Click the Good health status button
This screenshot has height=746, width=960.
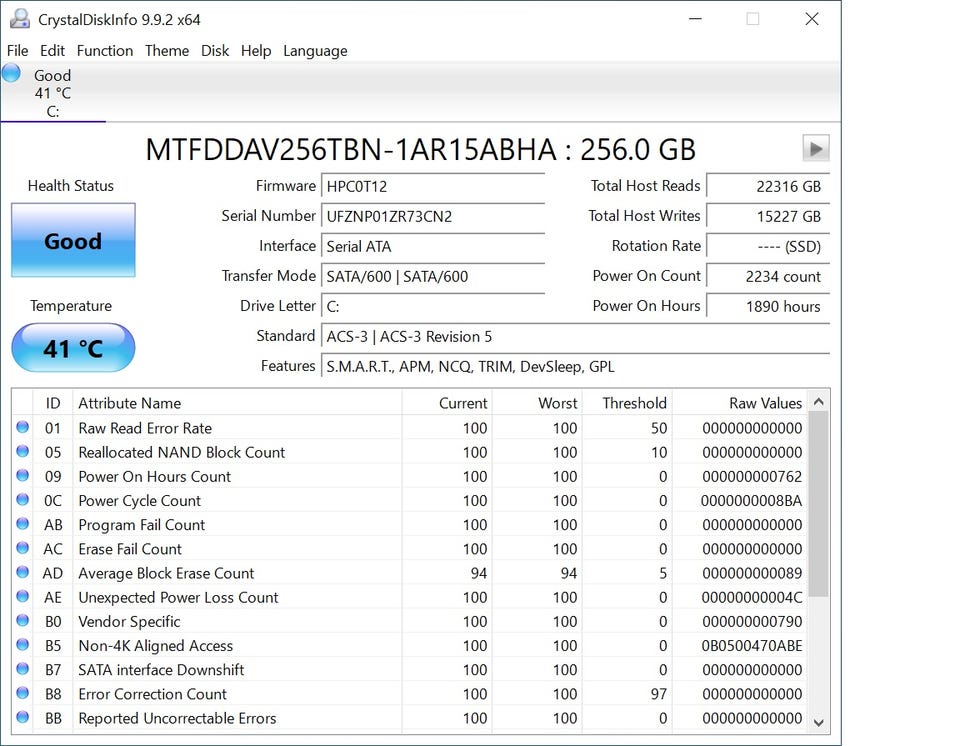tap(73, 241)
